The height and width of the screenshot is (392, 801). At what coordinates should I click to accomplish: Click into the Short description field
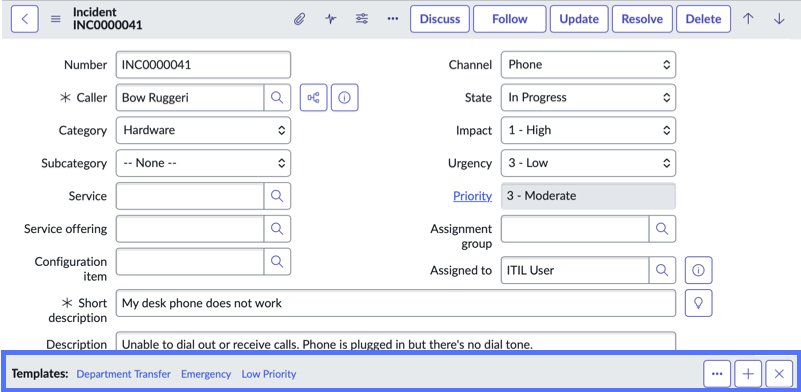coord(396,303)
